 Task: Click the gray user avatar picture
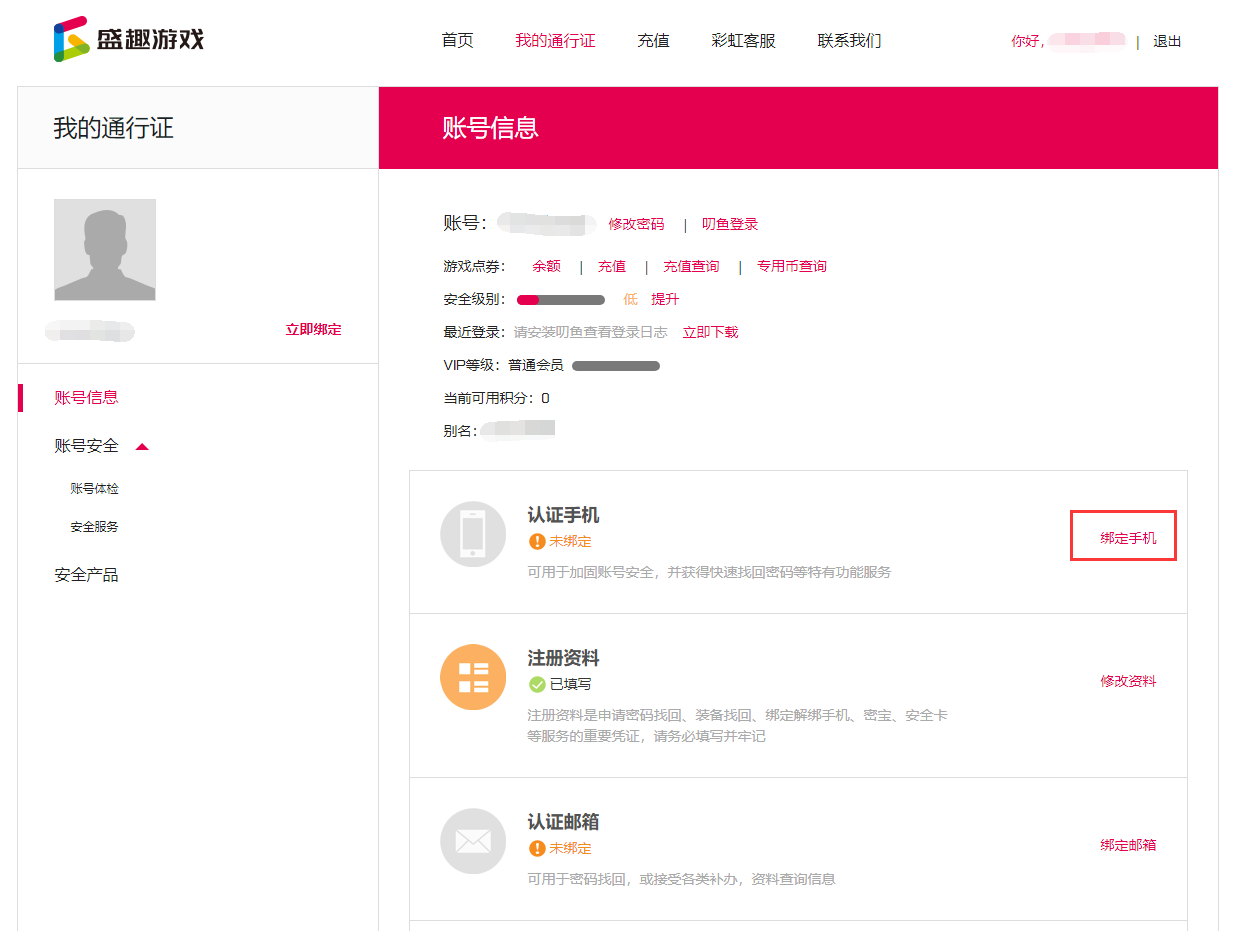tap(105, 250)
